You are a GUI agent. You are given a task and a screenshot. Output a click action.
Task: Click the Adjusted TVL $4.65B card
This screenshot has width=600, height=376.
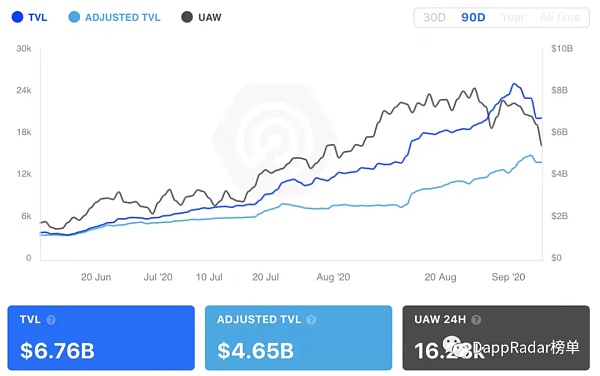tap(298, 338)
